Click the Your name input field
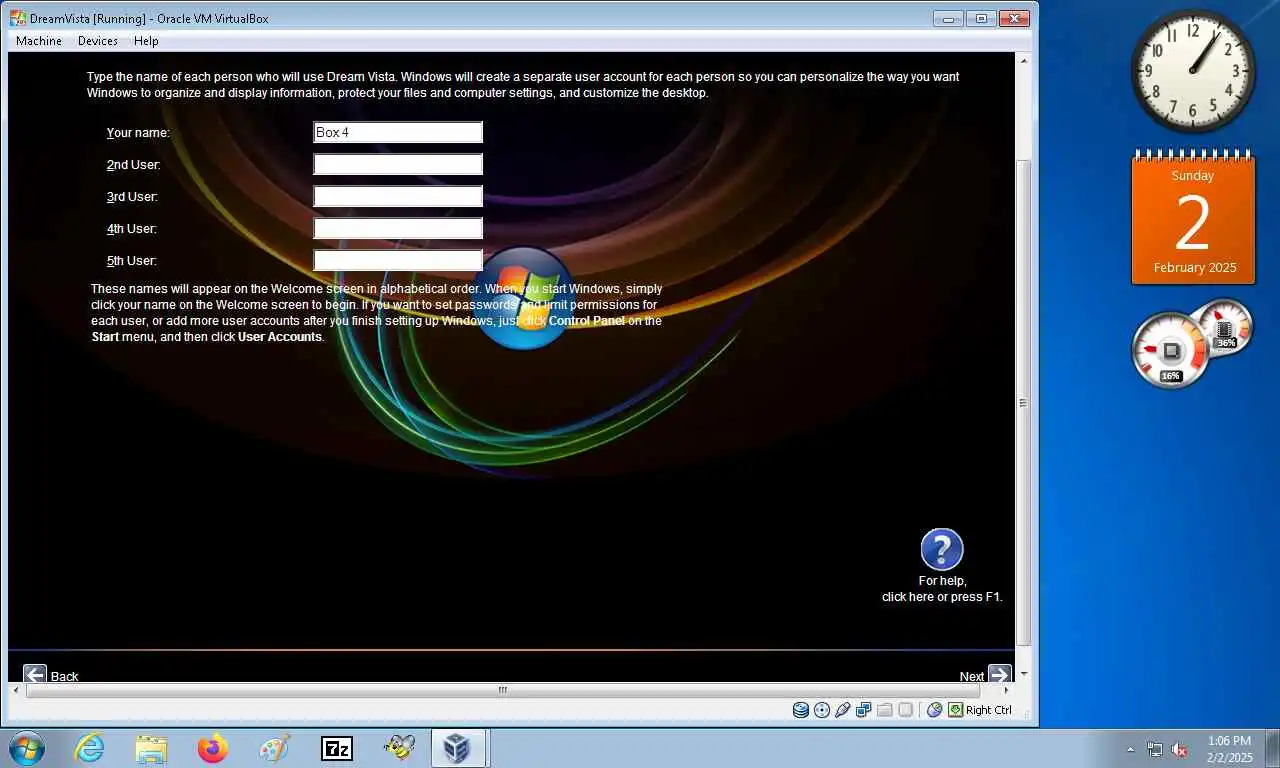 398,132
